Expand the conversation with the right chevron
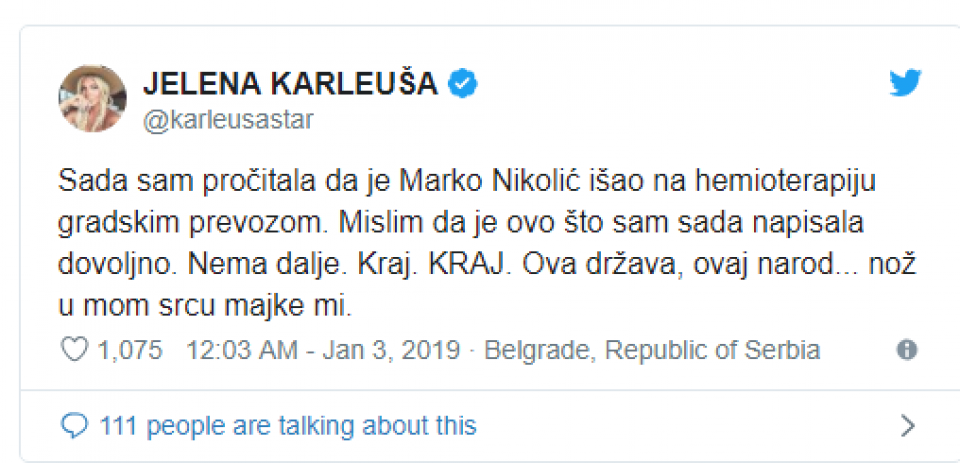960x463 pixels. (x=908, y=426)
